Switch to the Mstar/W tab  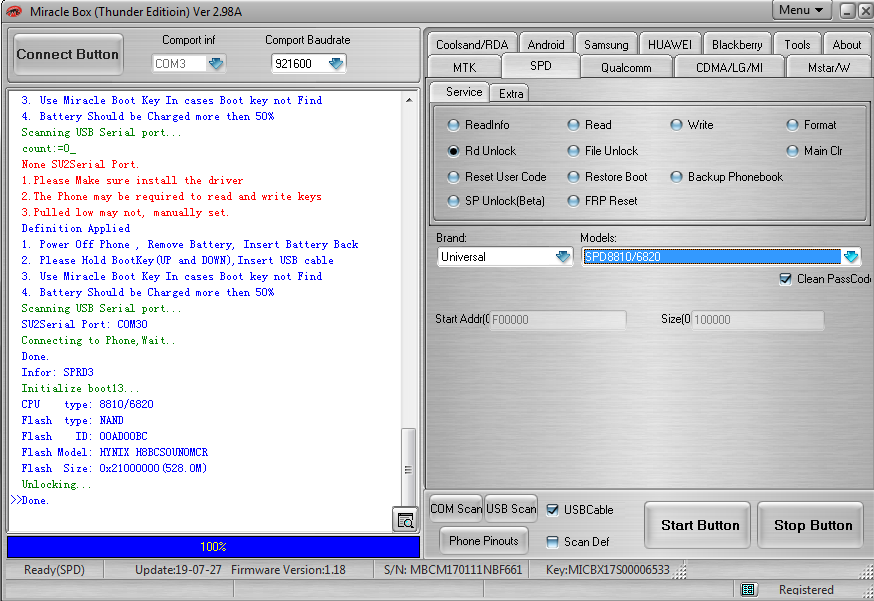click(829, 67)
